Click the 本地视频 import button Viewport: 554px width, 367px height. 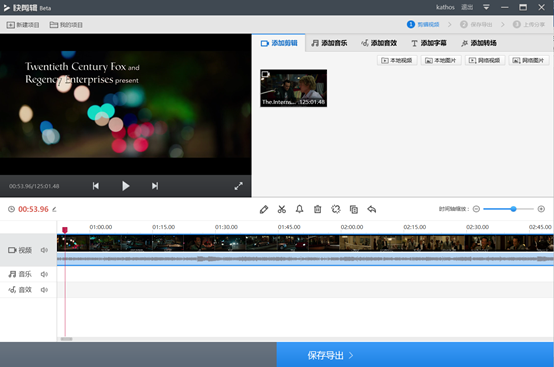[397, 60]
